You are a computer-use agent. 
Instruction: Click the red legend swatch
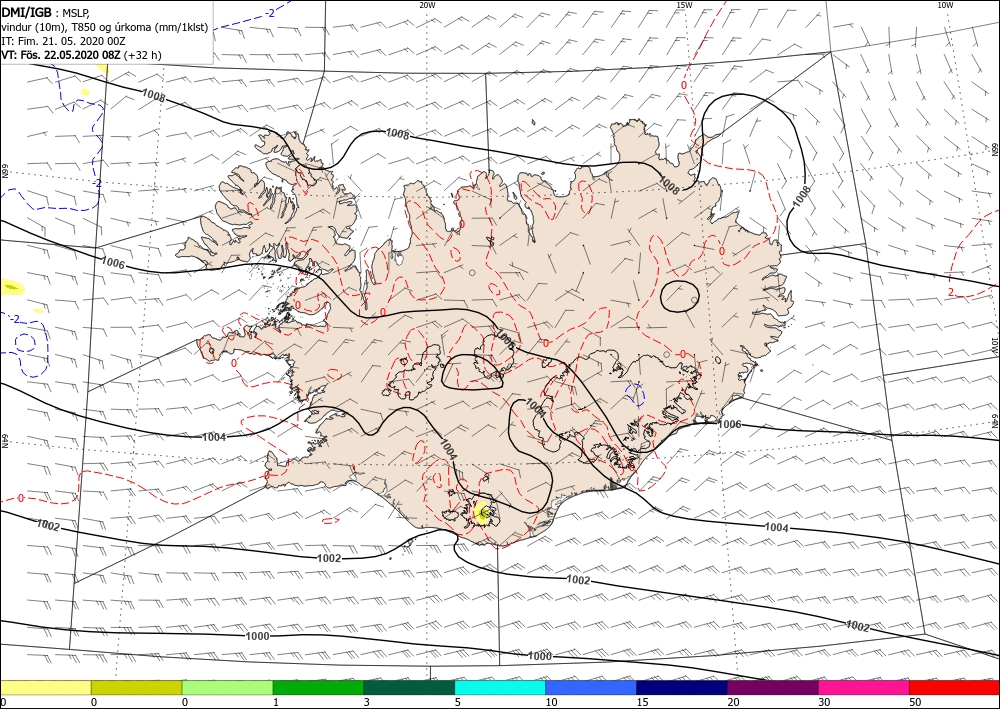pos(954,687)
